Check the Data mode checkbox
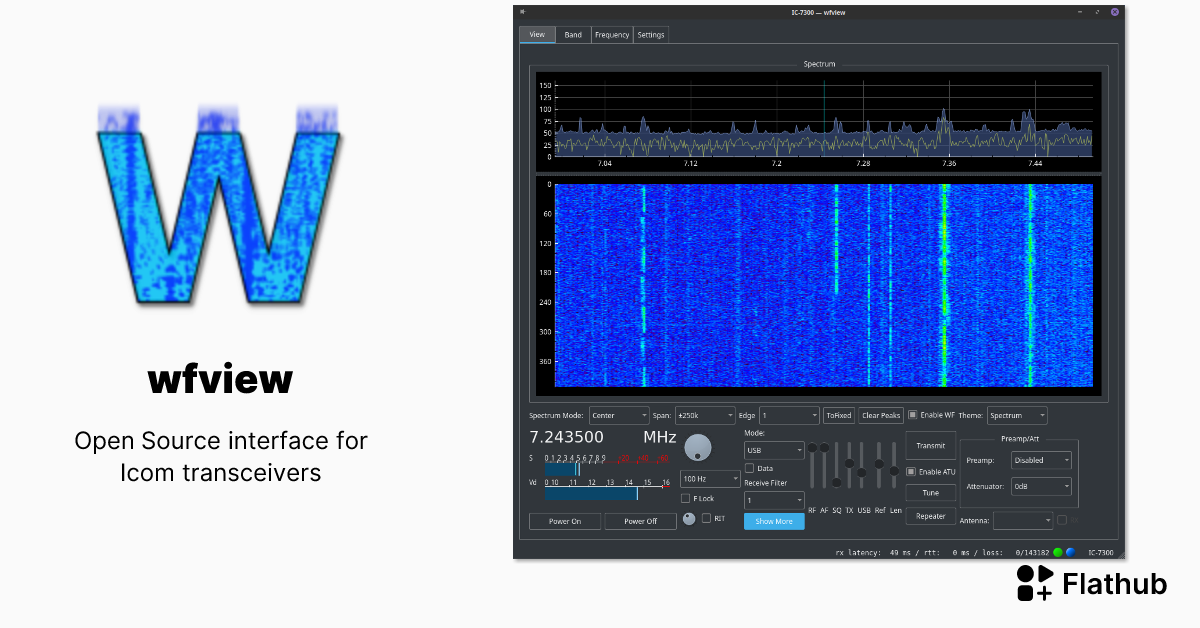 (749, 468)
